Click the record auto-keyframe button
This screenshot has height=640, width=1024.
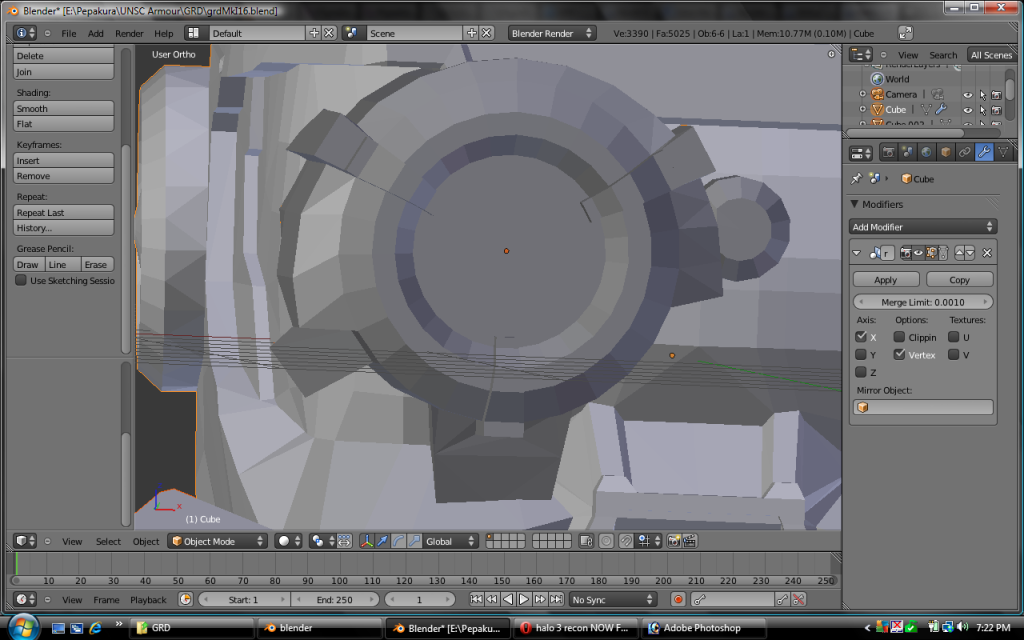tap(678, 599)
